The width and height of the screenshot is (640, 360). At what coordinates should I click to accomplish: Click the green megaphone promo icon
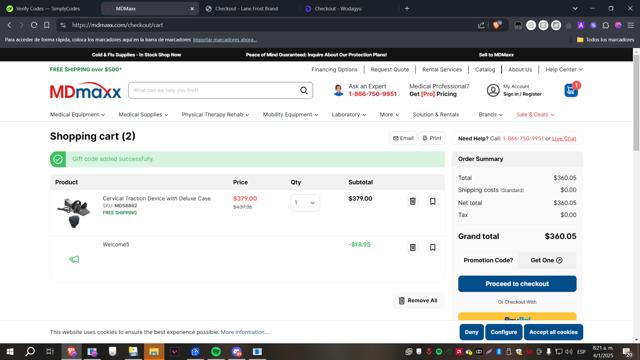(74, 259)
